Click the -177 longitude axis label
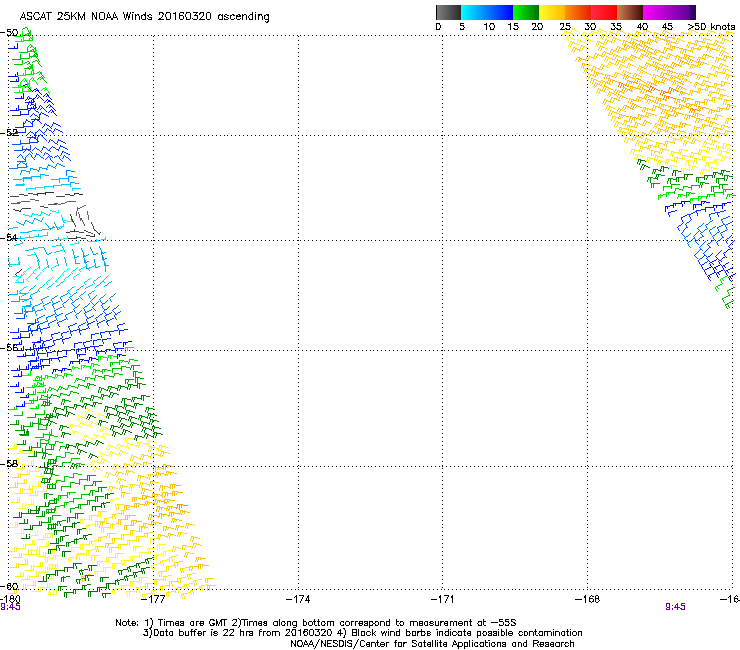This screenshot has height=650, width=740. [153, 599]
